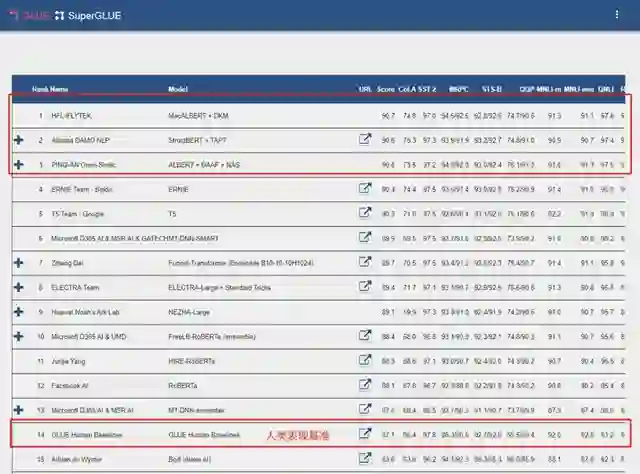The width and height of the screenshot is (640, 474).
Task: Open the URL icon for Facebook AI
Action: point(365,385)
